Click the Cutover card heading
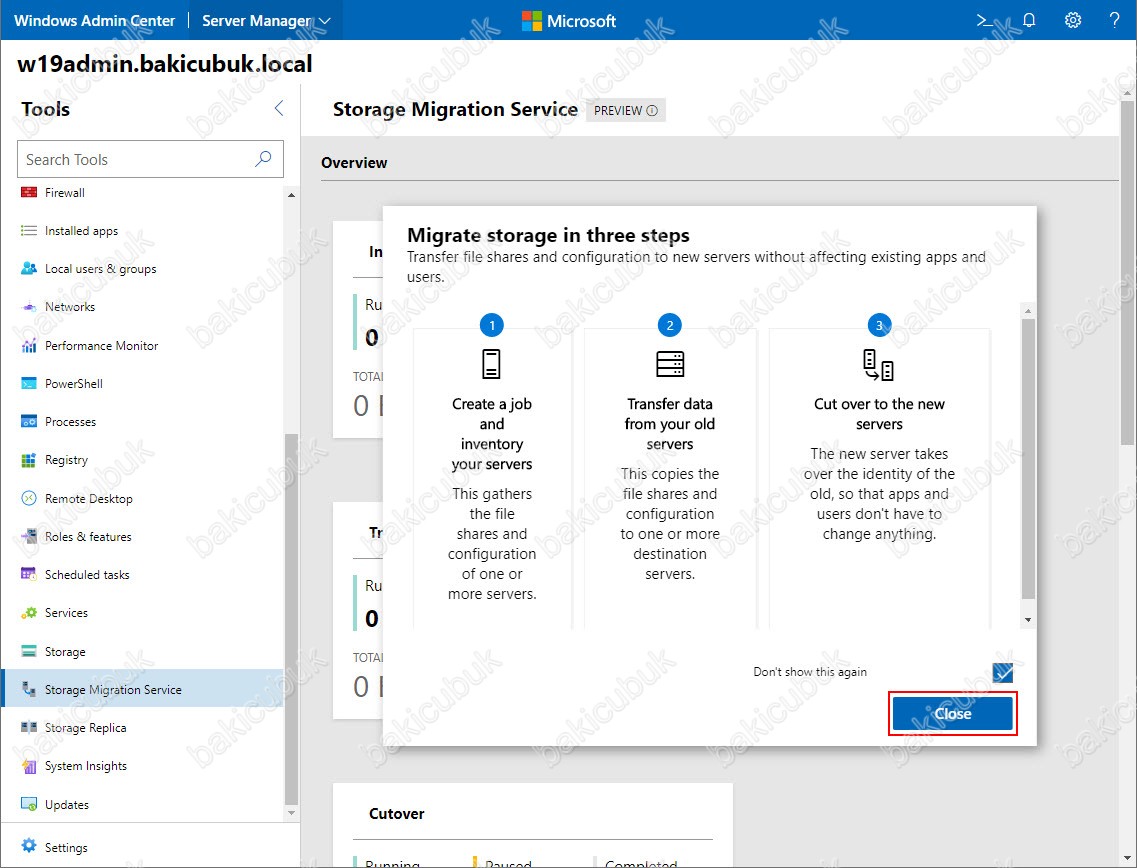This screenshot has width=1137, height=868. tap(397, 814)
